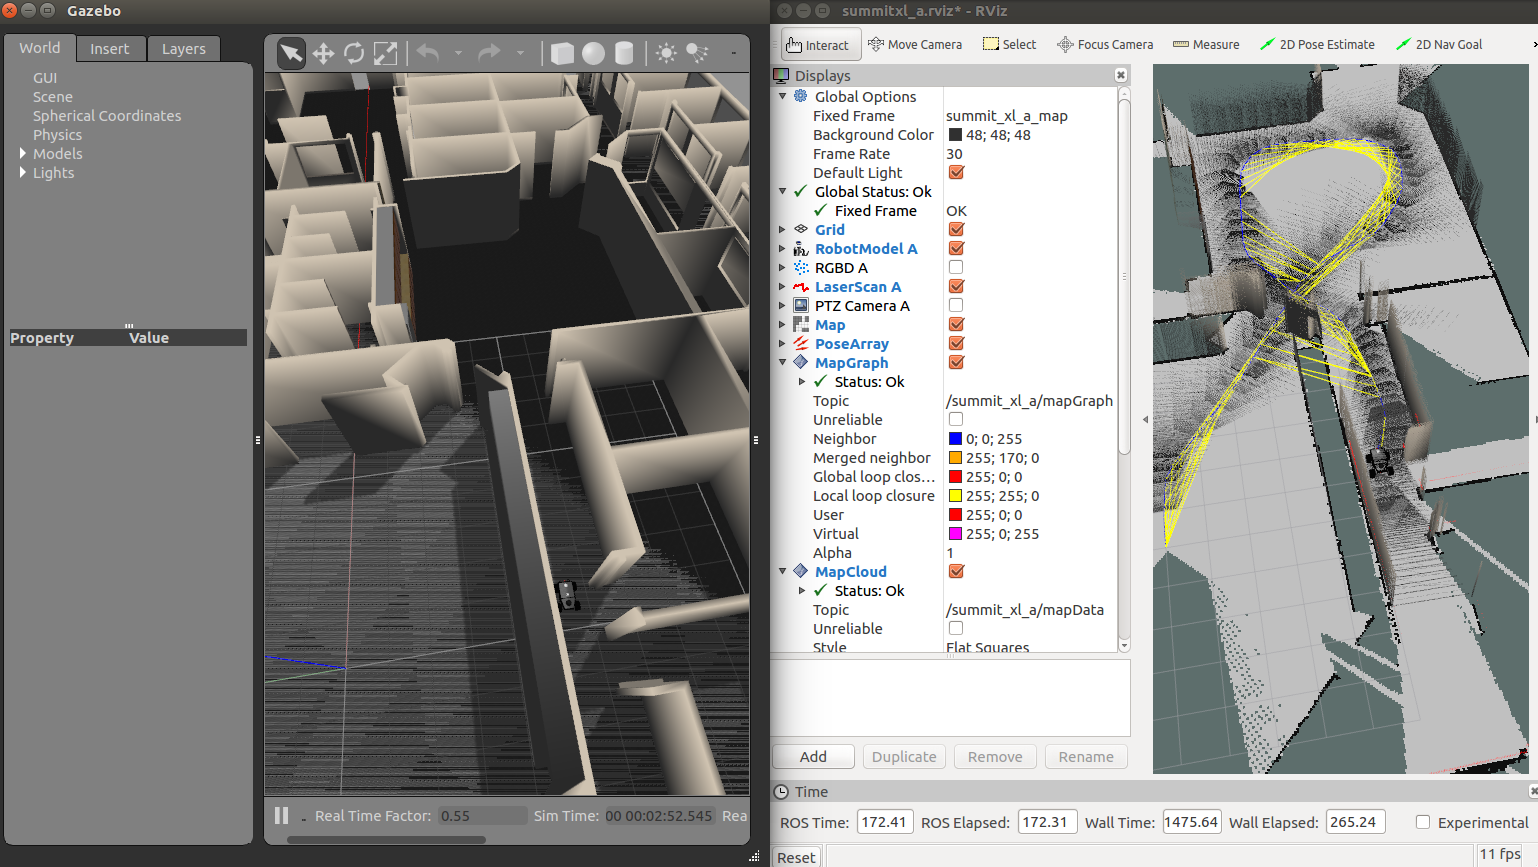
Task: Expand the Models tree item
Action: 23,154
